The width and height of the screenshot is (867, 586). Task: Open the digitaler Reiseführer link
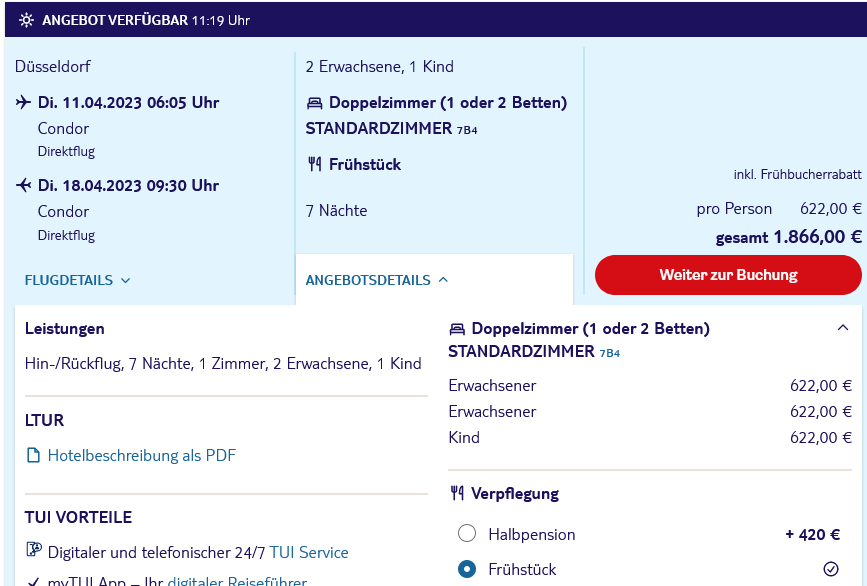pos(237,581)
